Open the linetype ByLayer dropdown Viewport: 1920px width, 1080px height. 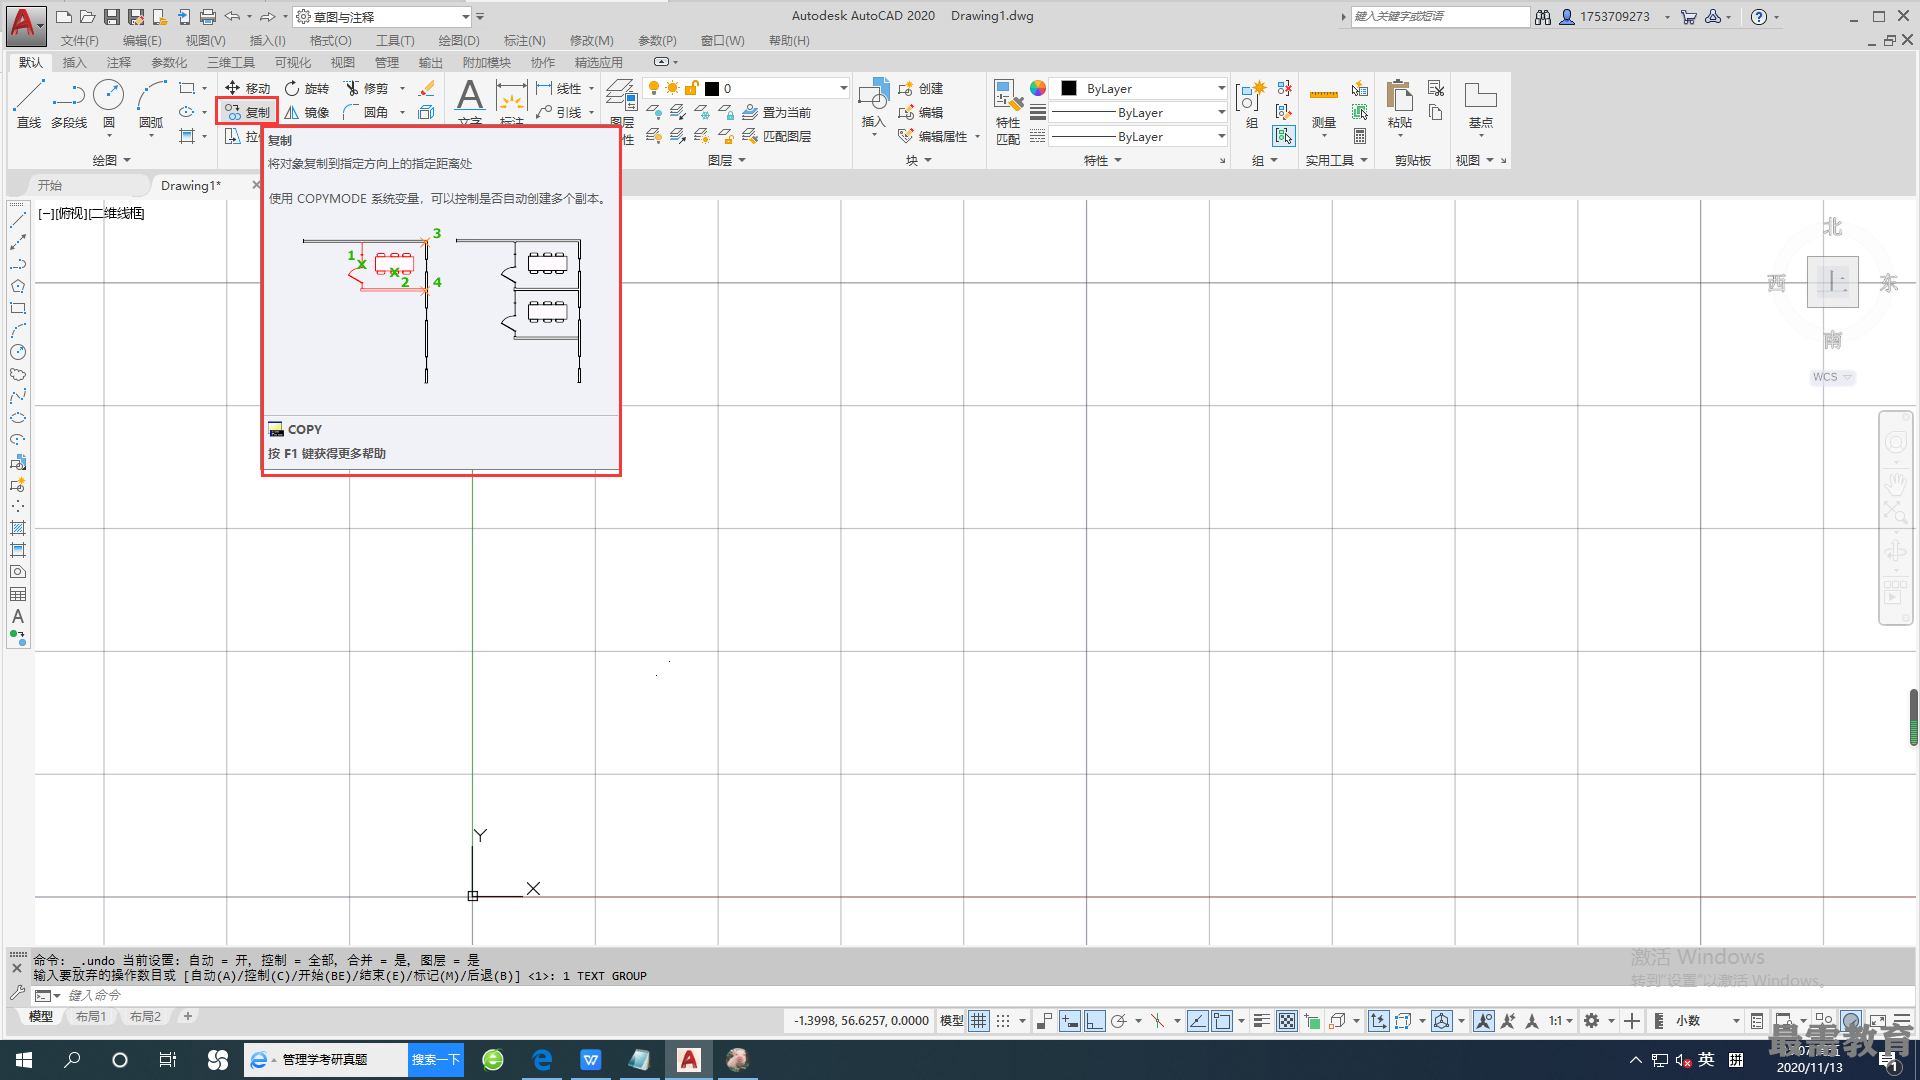tap(1139, 136)
